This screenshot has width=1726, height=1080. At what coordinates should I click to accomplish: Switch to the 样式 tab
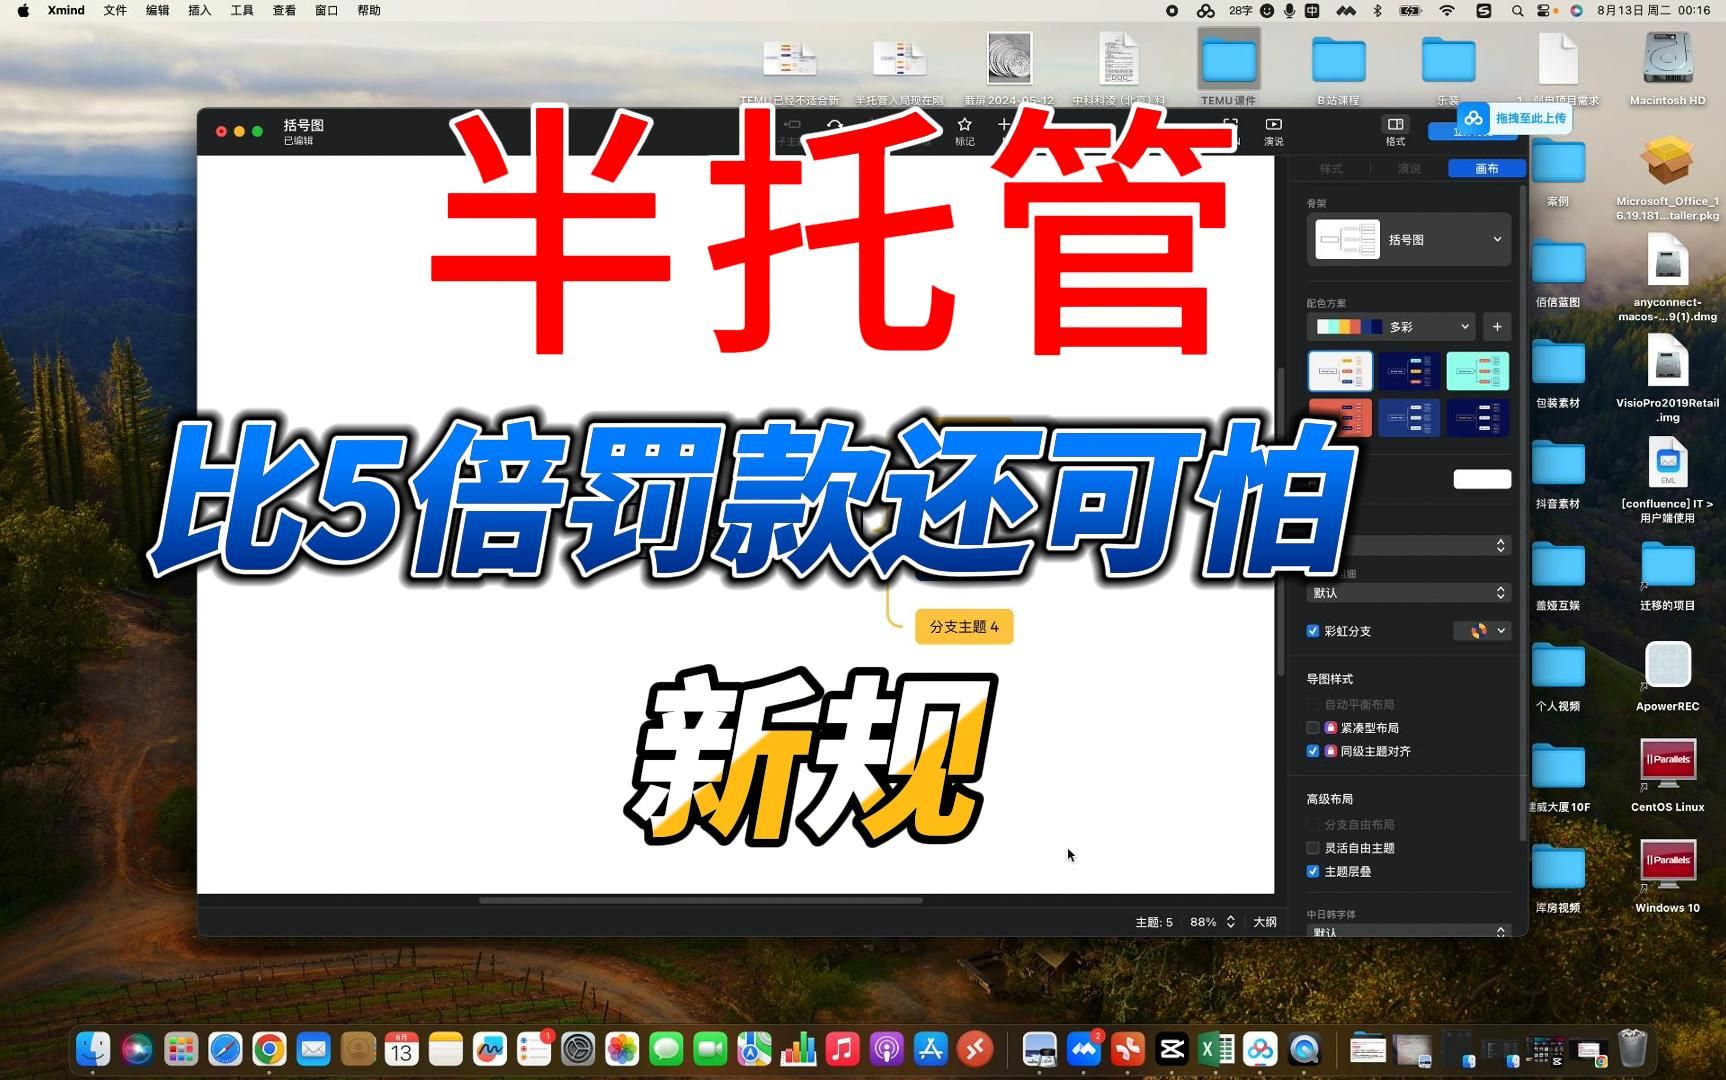[x=1331, y=169]
